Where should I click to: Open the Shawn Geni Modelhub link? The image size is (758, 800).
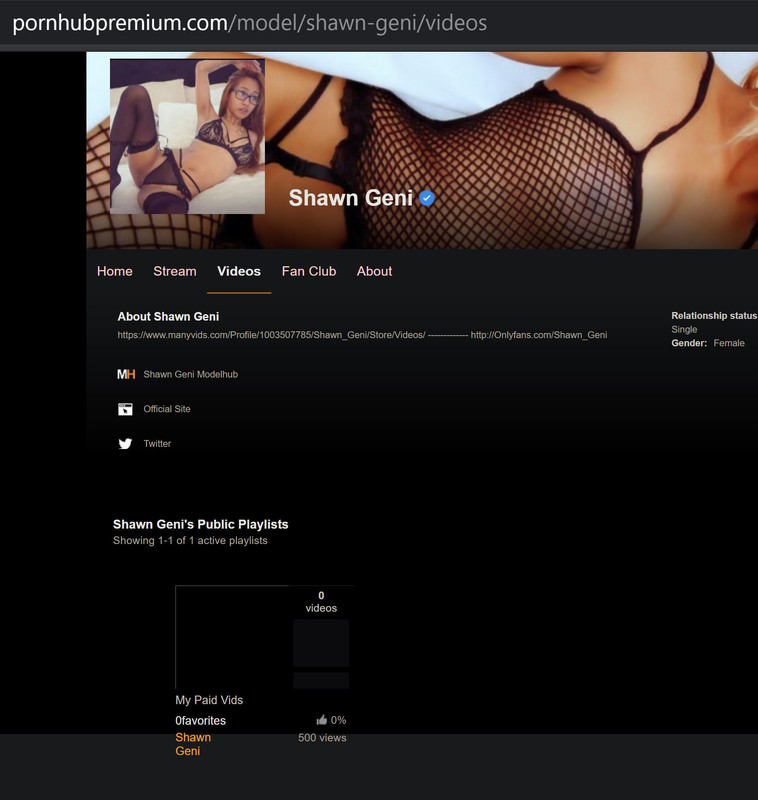(x=191, y=374)
